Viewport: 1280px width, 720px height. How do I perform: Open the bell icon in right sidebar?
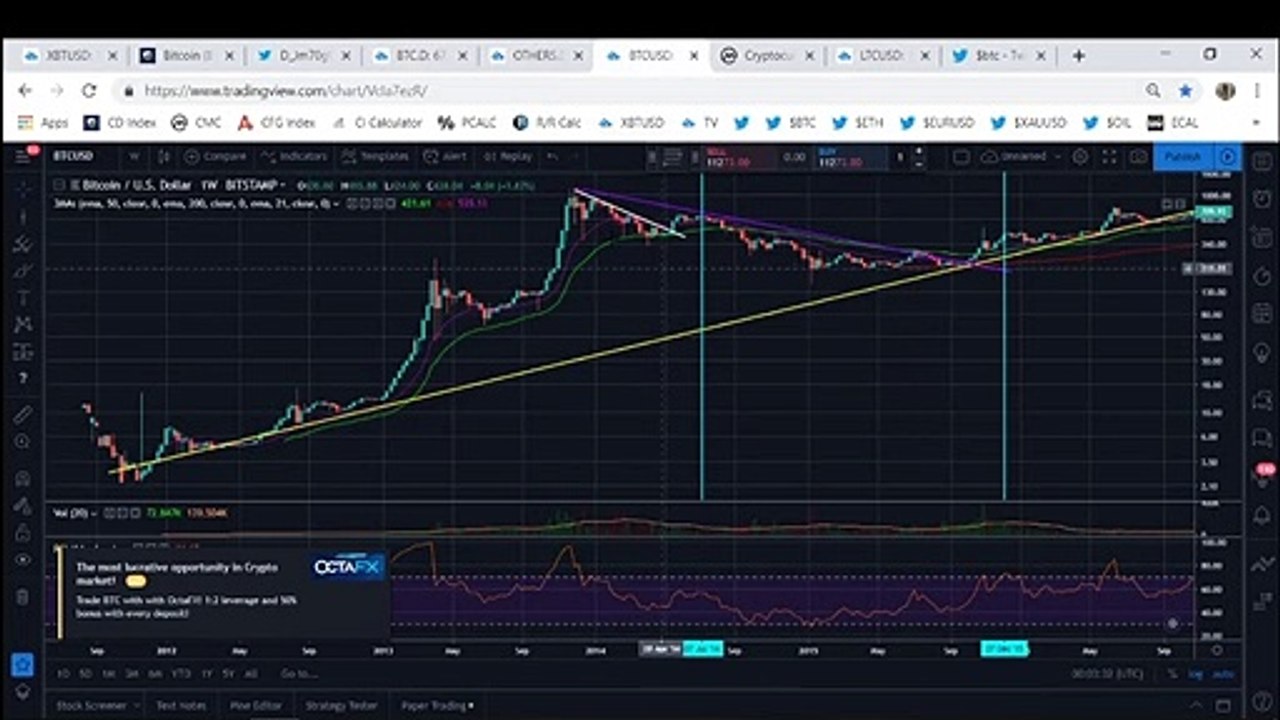click(x=1263, y=515)
